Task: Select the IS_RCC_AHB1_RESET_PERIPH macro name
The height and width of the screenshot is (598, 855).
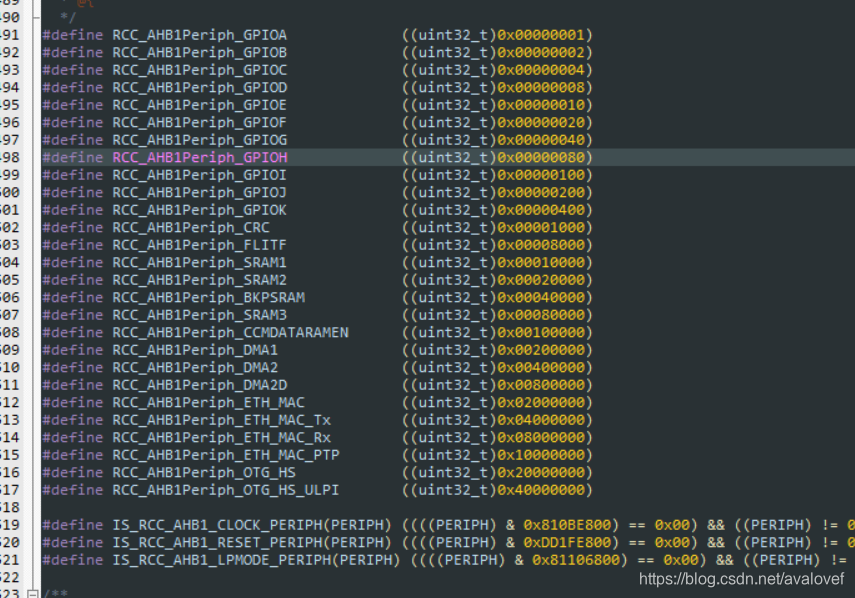Action: pyautogui.click(x=217, y=542)
